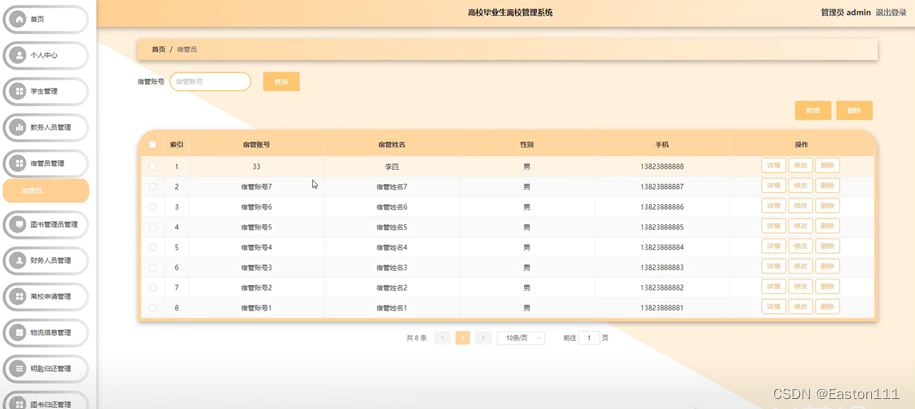Click the name cell 李四
The width and height of the screenshot is (915, 409).
tap(392, 167)
